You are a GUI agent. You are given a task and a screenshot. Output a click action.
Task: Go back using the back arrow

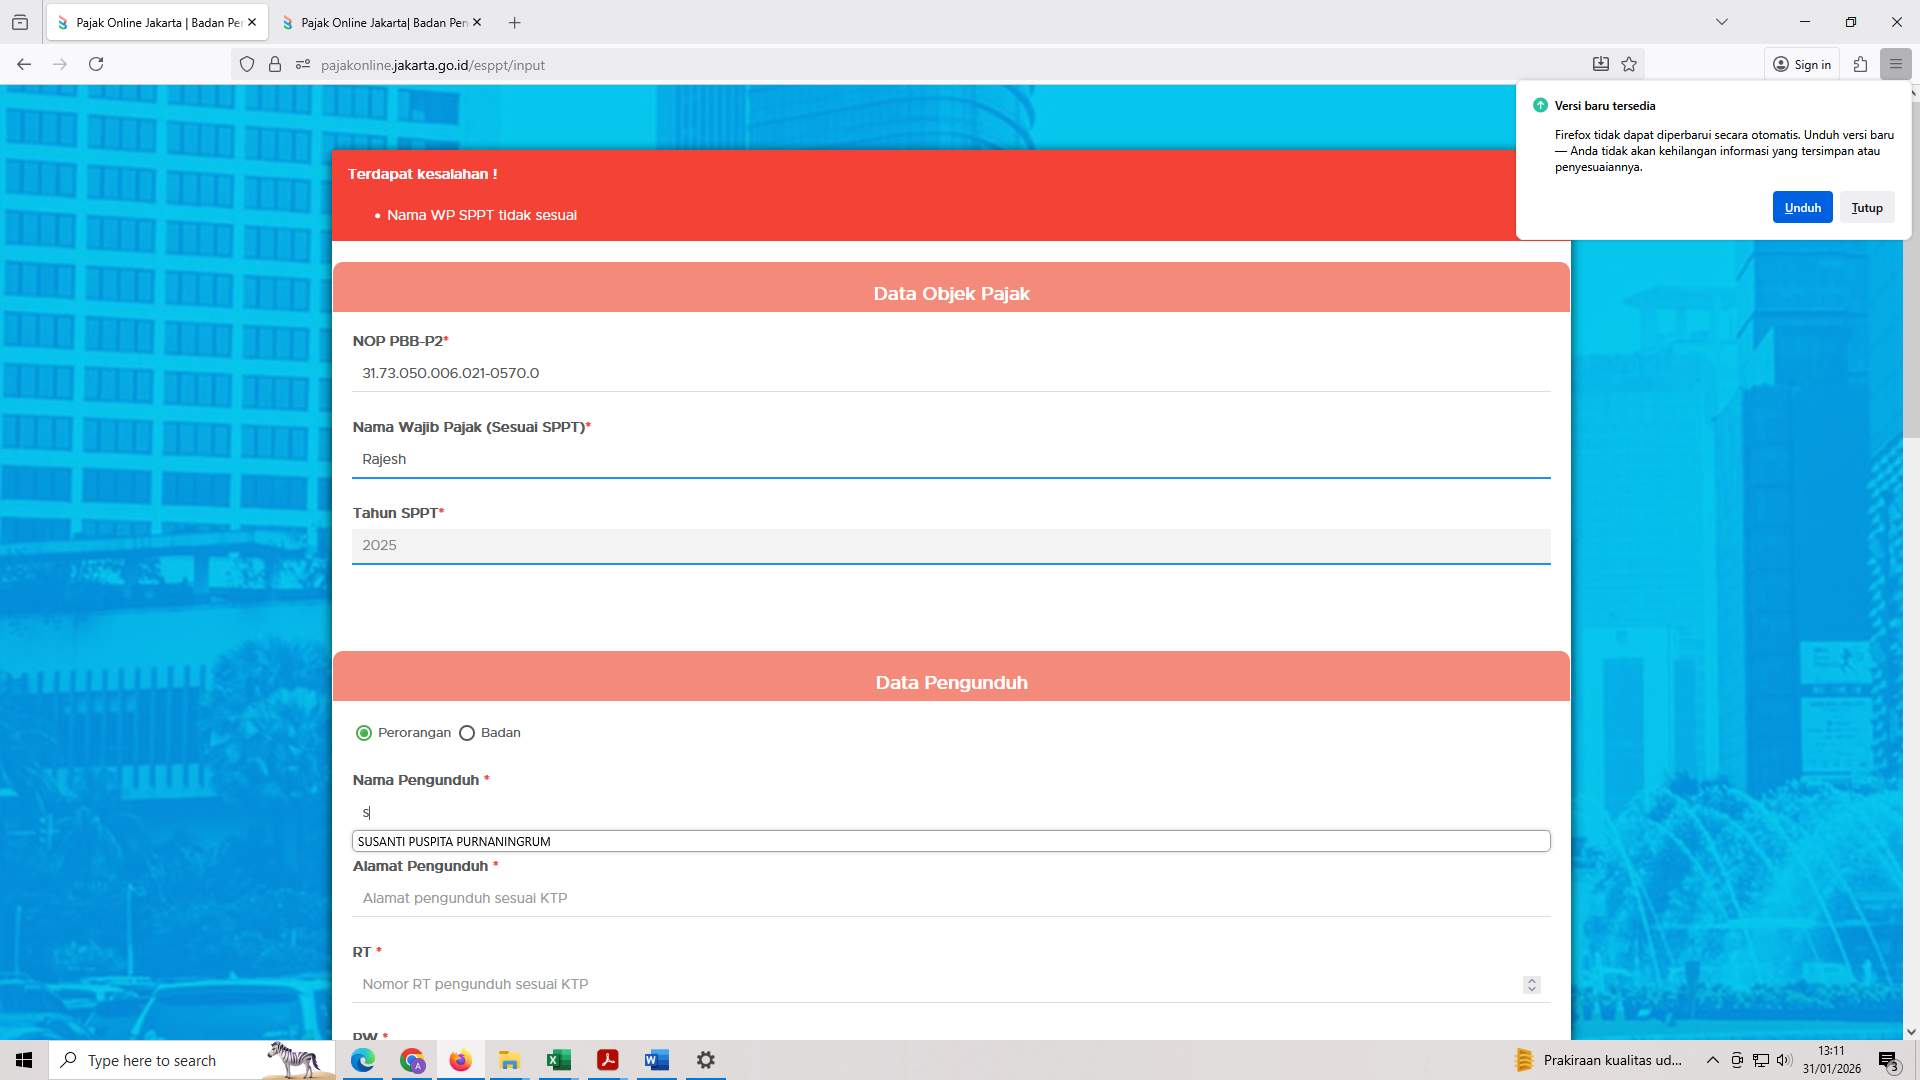[x=23, y=64]
